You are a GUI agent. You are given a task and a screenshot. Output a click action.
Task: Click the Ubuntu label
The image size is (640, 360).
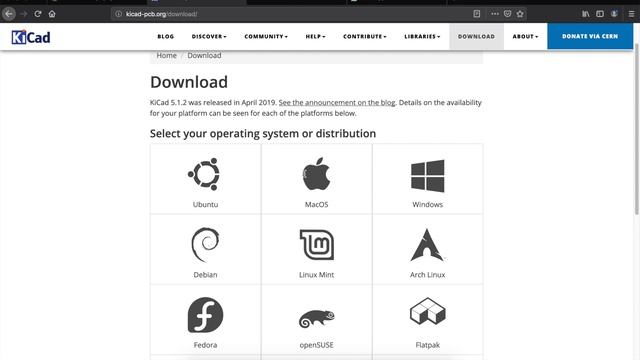(x=205, y=204)
